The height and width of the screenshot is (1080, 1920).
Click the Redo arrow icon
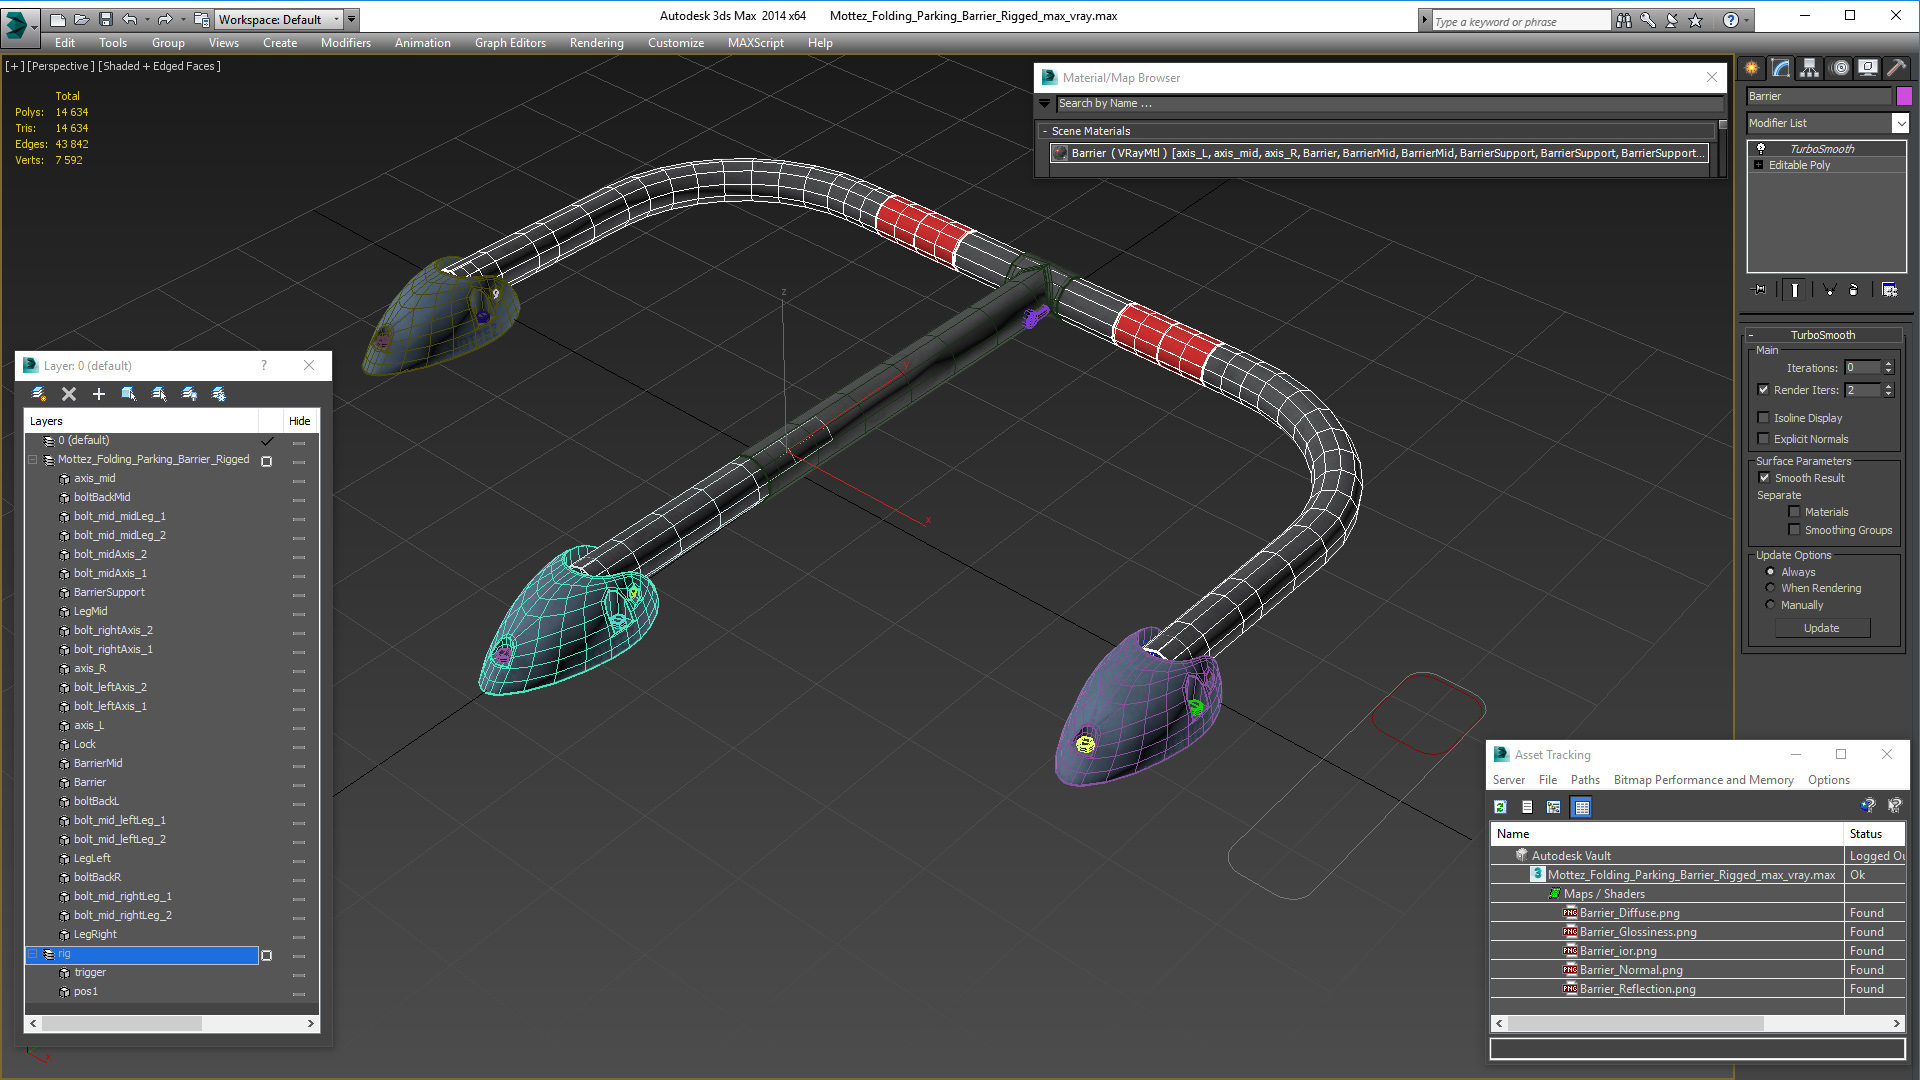[x=165, y=19]
